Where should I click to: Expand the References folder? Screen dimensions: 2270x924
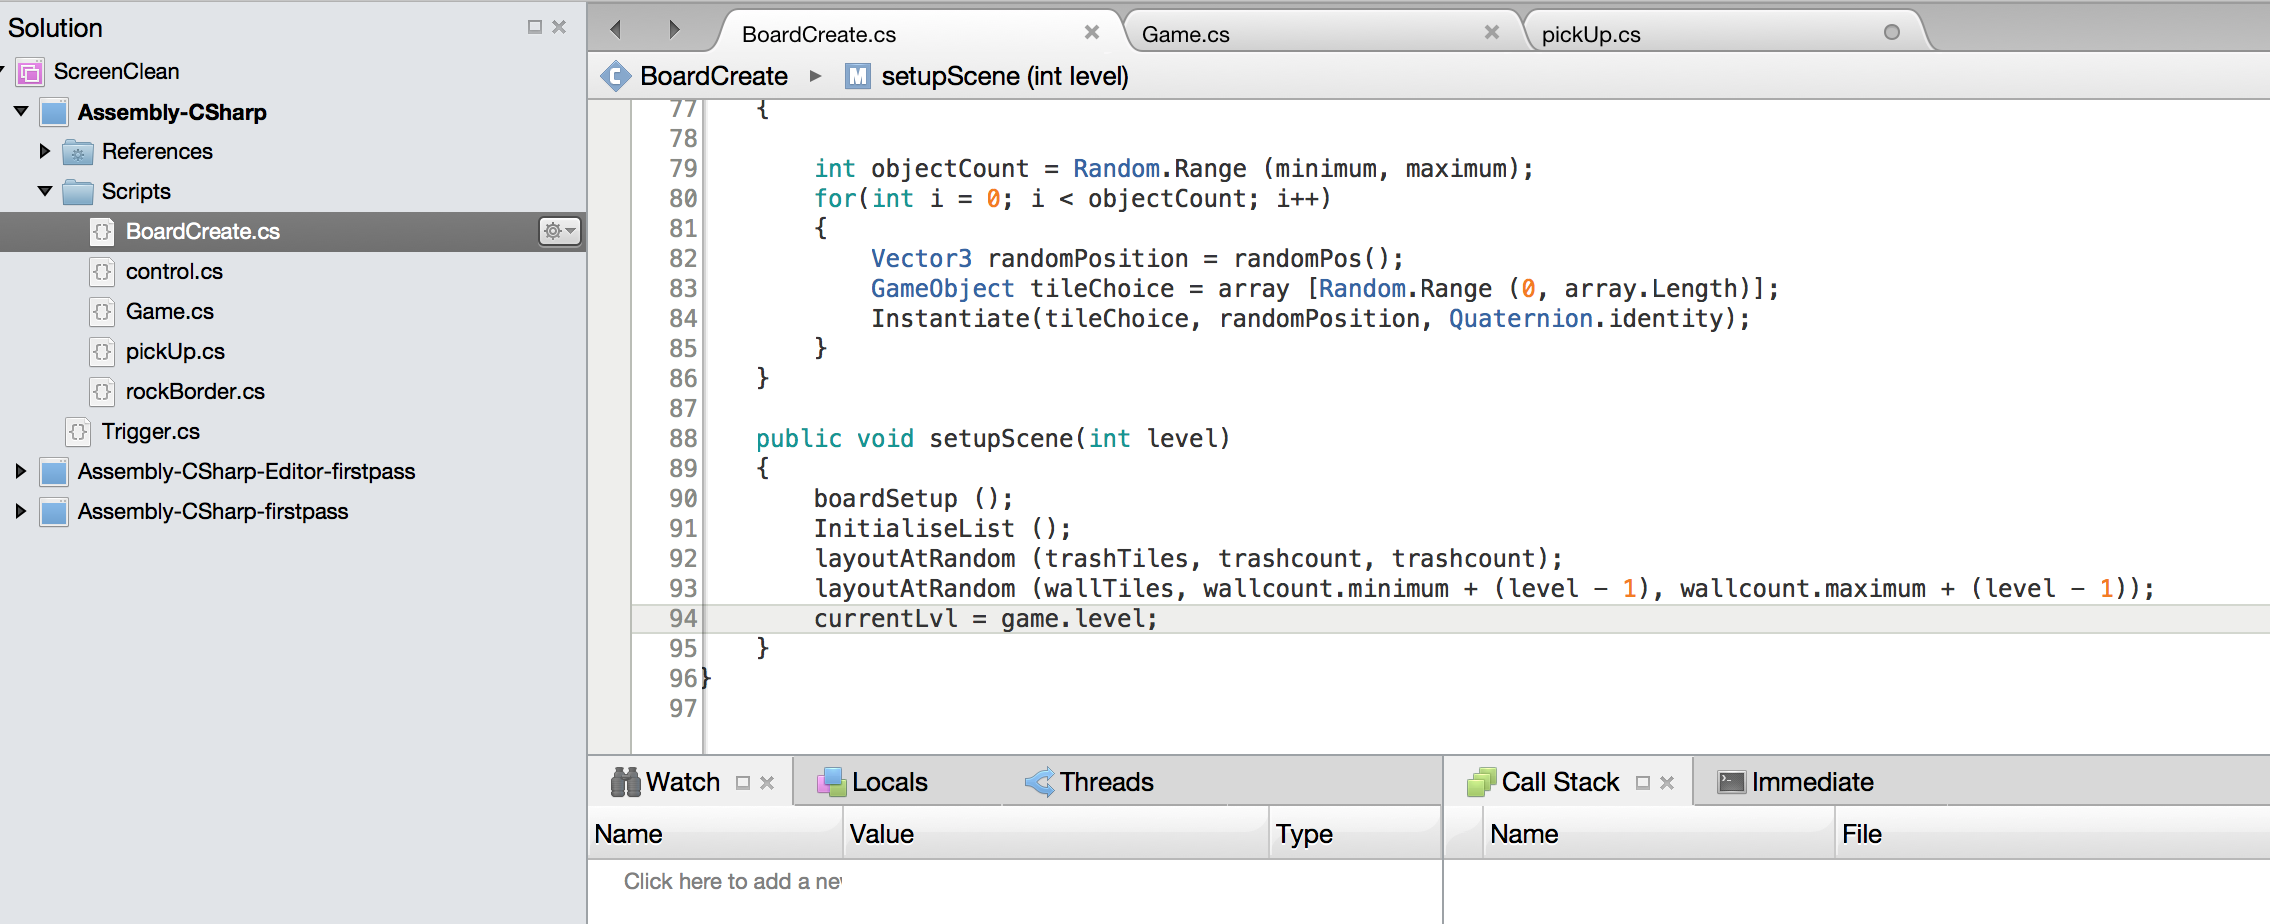(45, 151)
